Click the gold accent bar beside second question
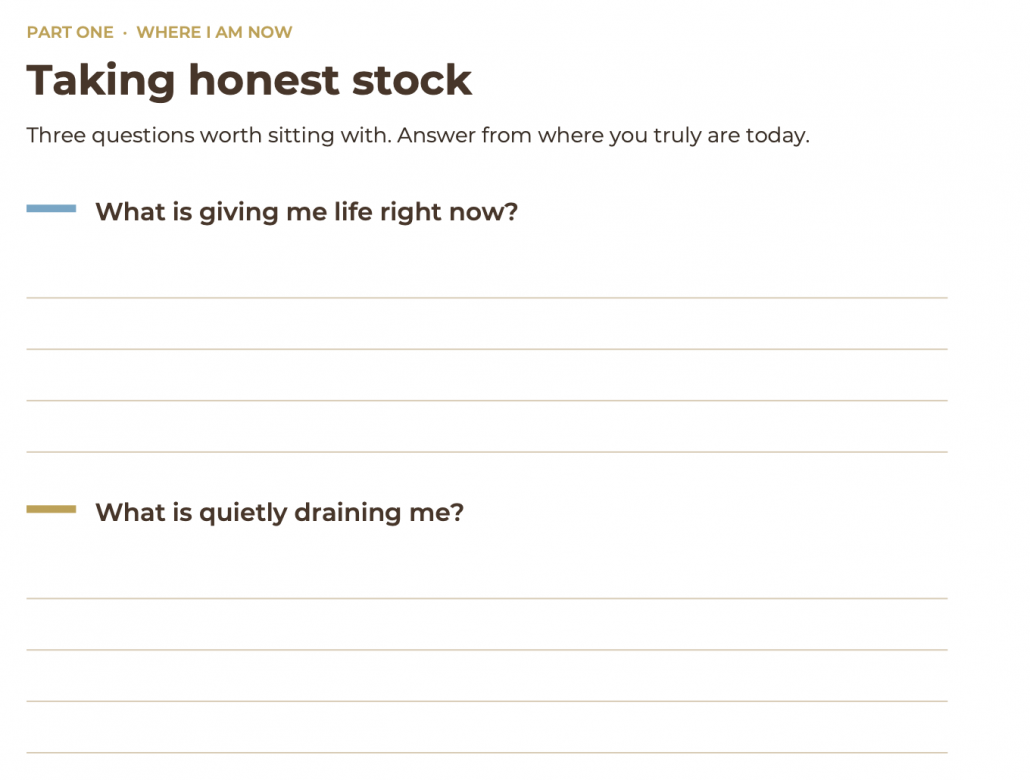 click(x=51, y=509)
